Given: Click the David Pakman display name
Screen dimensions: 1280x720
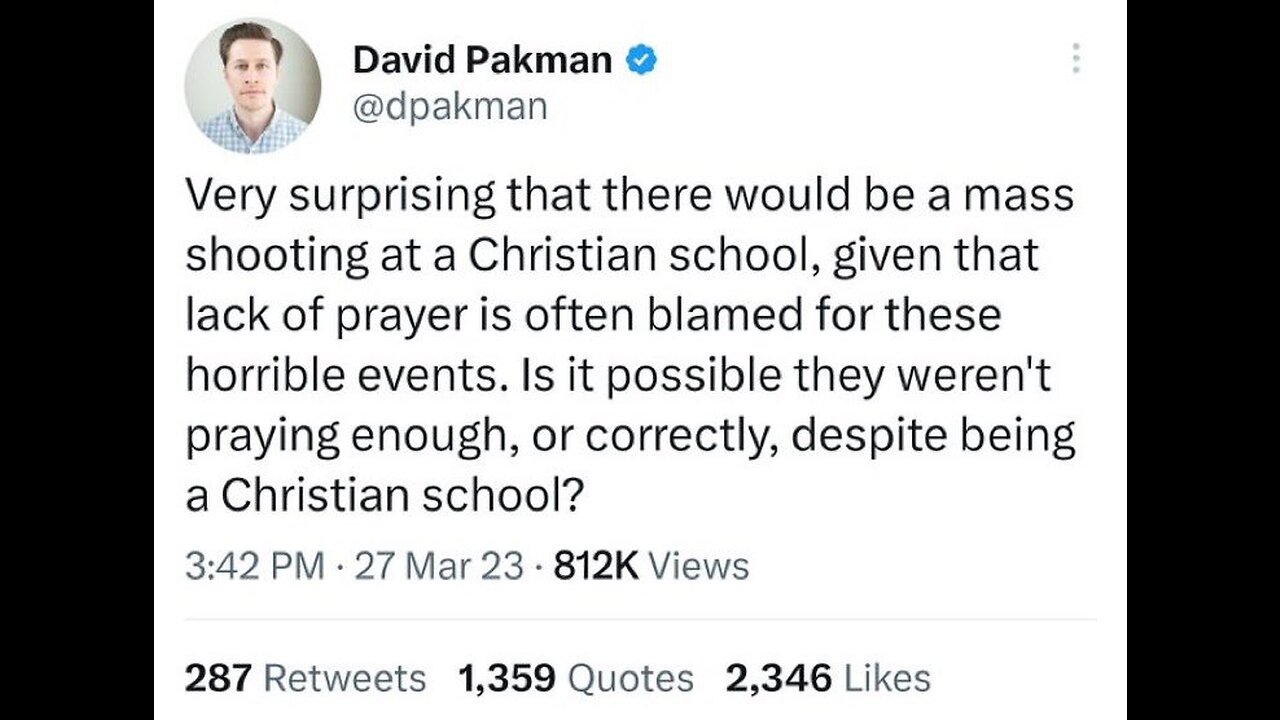Looking at the screenshot, I should point(482,61).
